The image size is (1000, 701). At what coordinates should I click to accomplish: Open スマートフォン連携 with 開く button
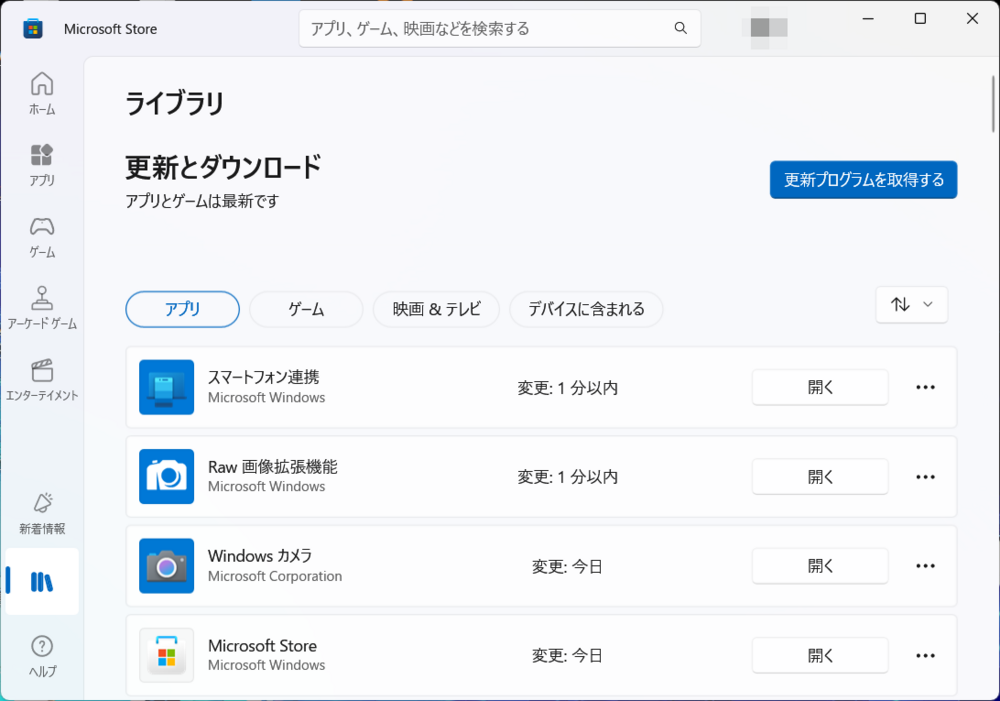[820, 387]
